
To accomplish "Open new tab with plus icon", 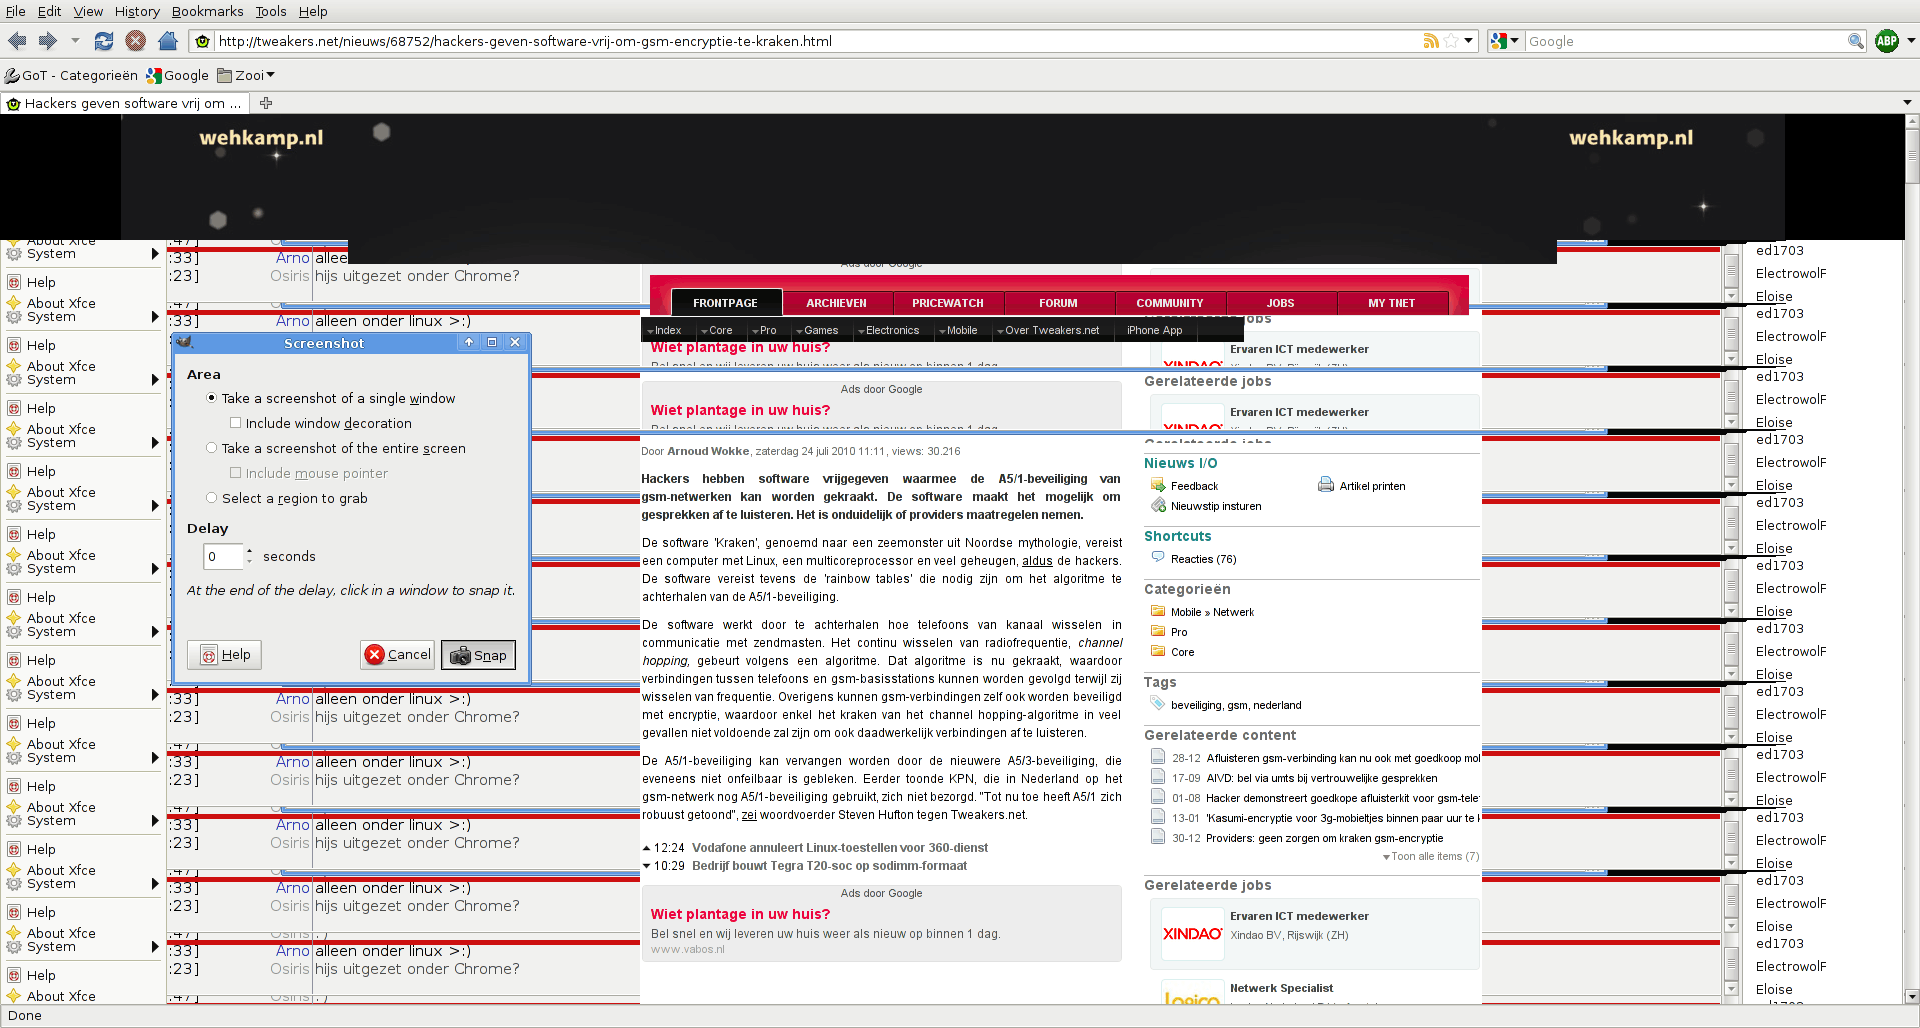I will pyautogui.click(x=266, y=103).
